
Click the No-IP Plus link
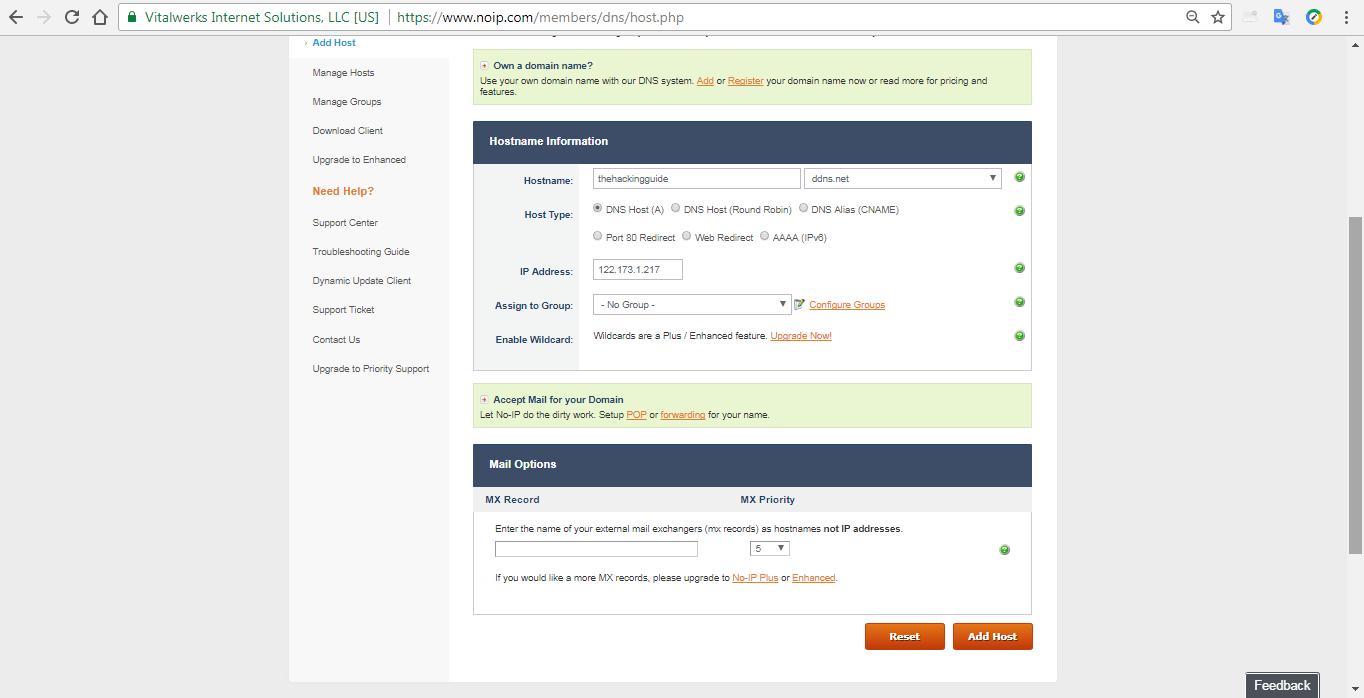pos(755,578)
